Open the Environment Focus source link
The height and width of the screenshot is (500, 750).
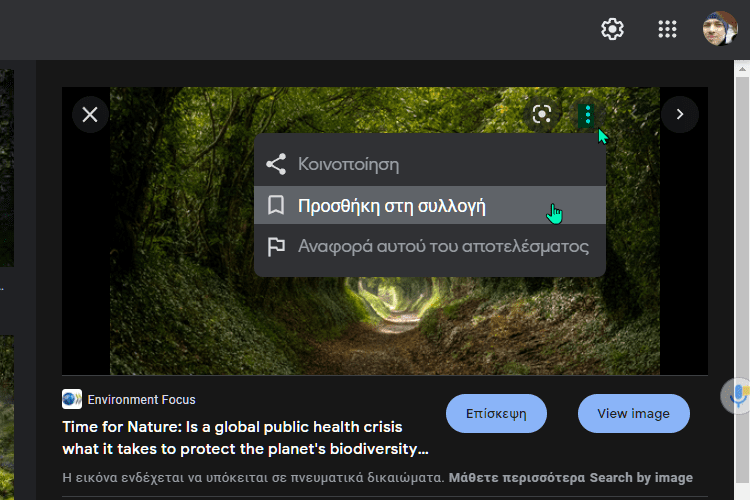pos(142,400)
